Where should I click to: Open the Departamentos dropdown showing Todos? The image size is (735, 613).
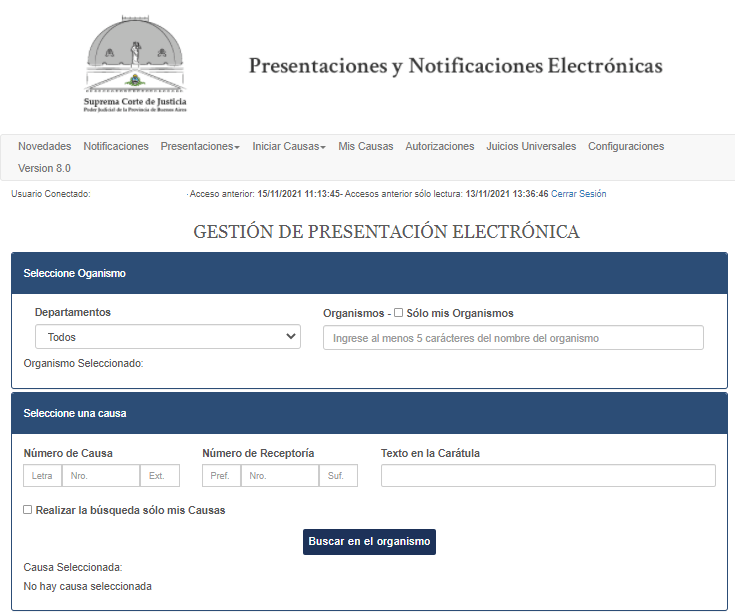(168, 337)
